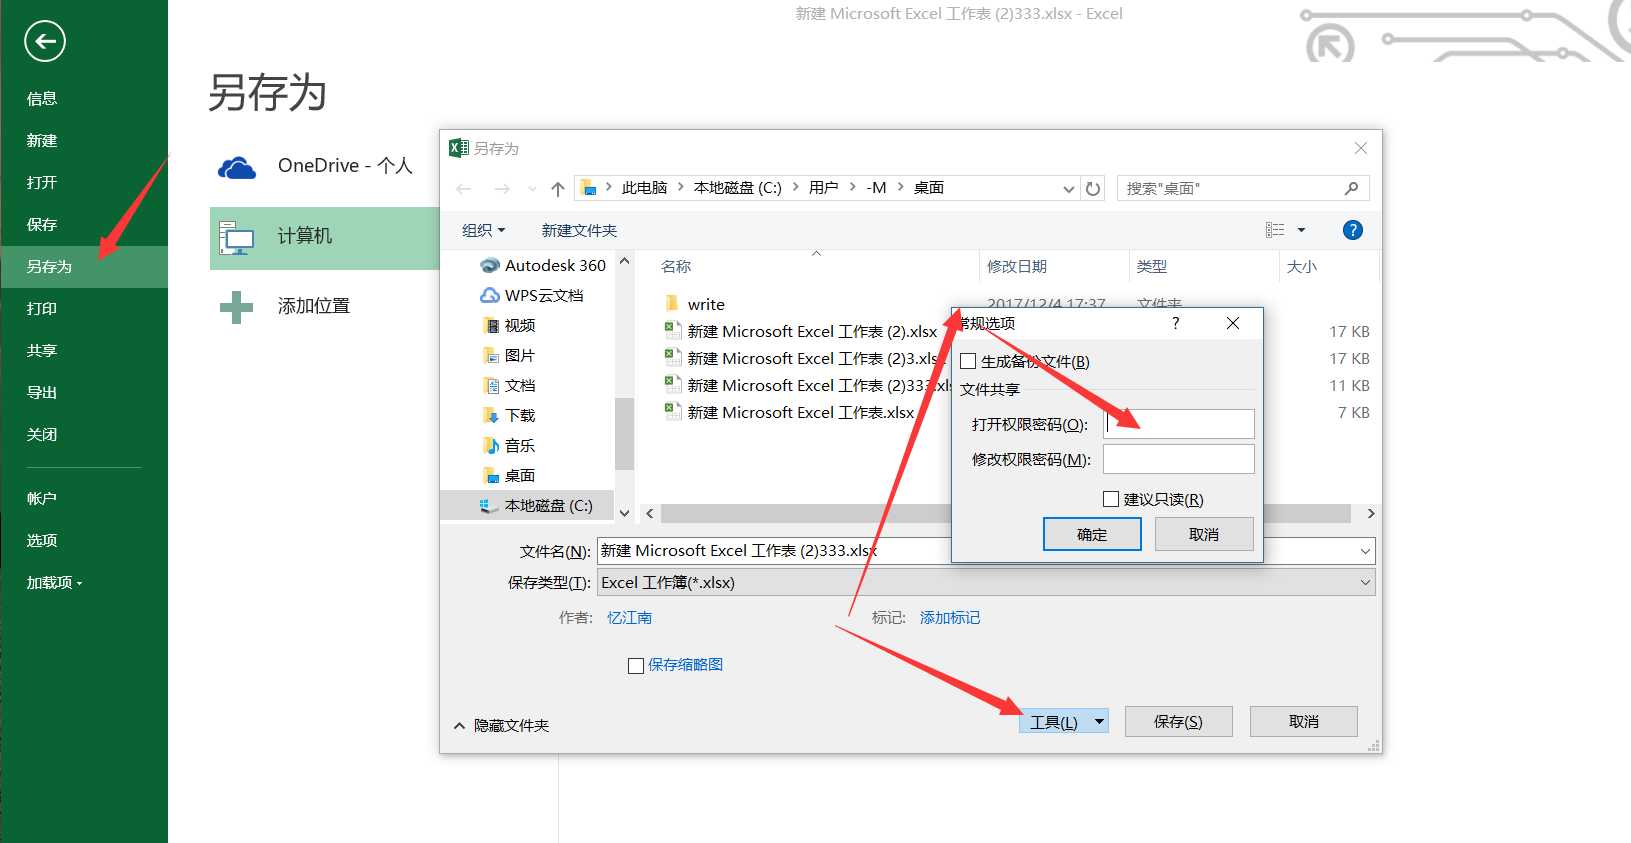This screenshot has width=1631, height=843.
Task: Click the green plus Add location icon
Action: [236, 307]
